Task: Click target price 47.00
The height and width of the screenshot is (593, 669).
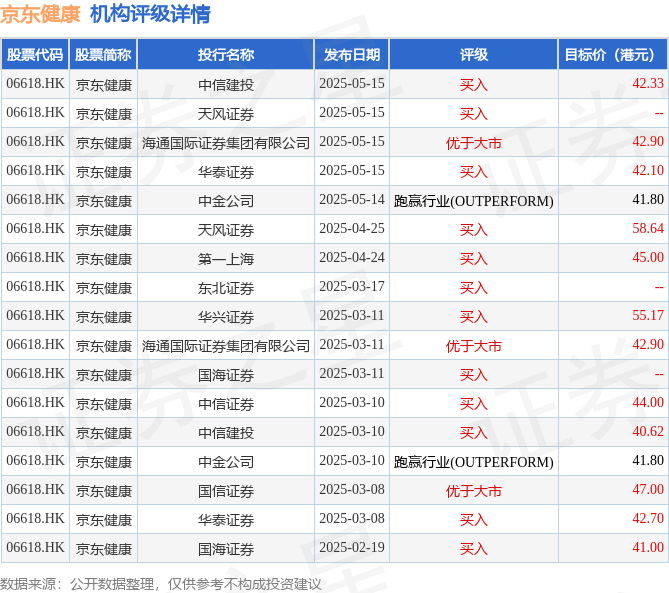Action: [x=648, y=489]
